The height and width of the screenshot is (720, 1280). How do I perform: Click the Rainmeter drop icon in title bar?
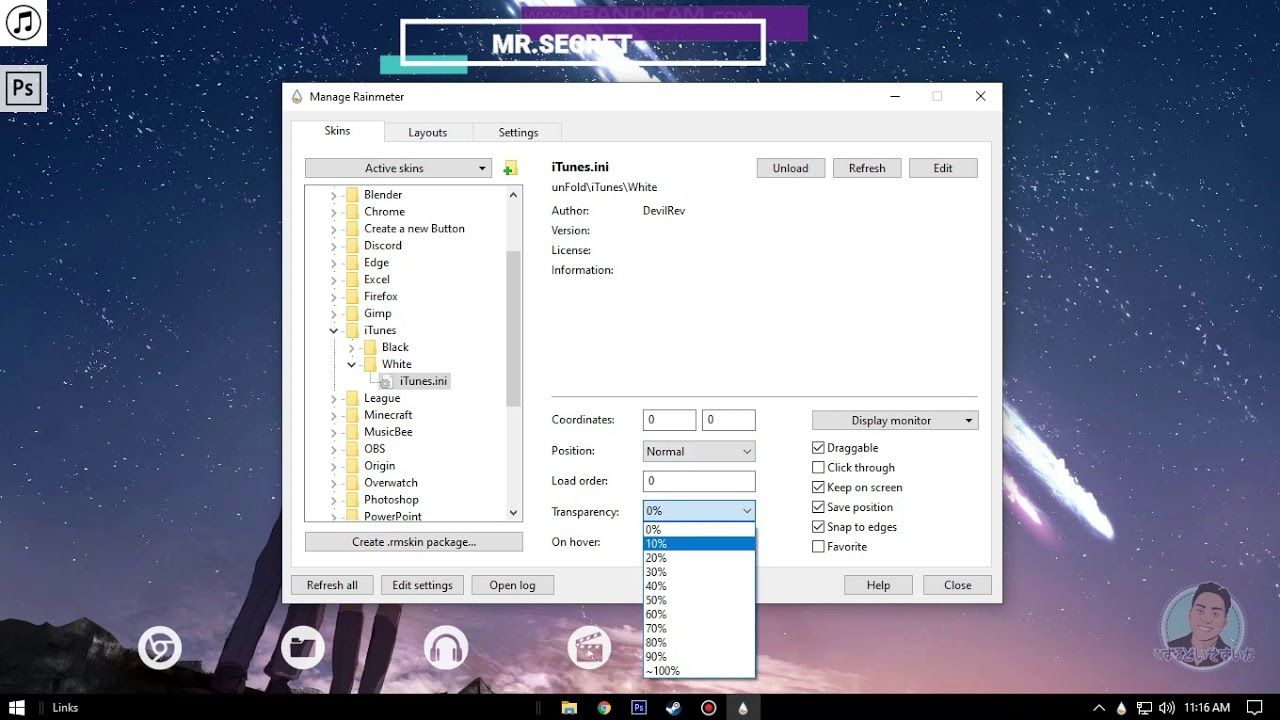[x=297, y=96]
